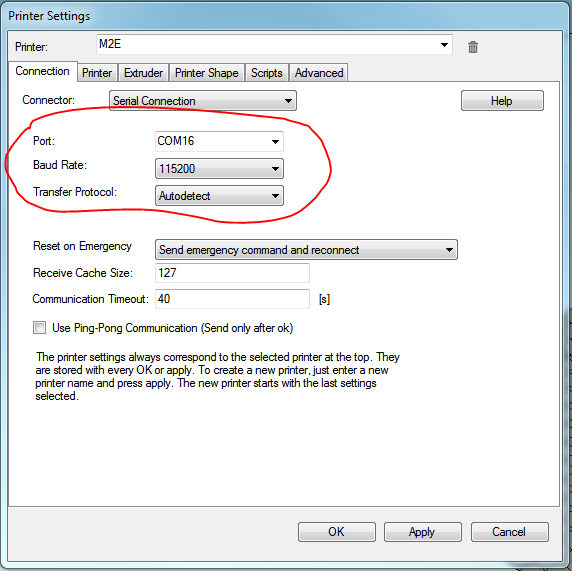Open the Transfer Protocol Autodetect dropdown
The image size is (572, 571).
[219, 196]
